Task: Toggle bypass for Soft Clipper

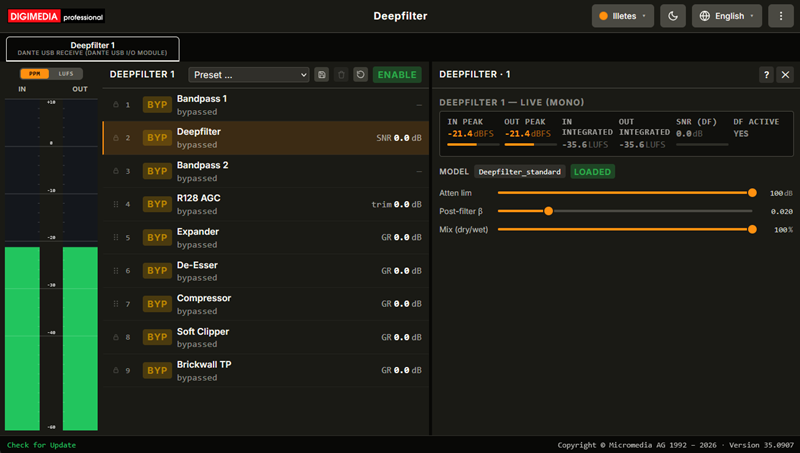Action: (x=157, y=337)
